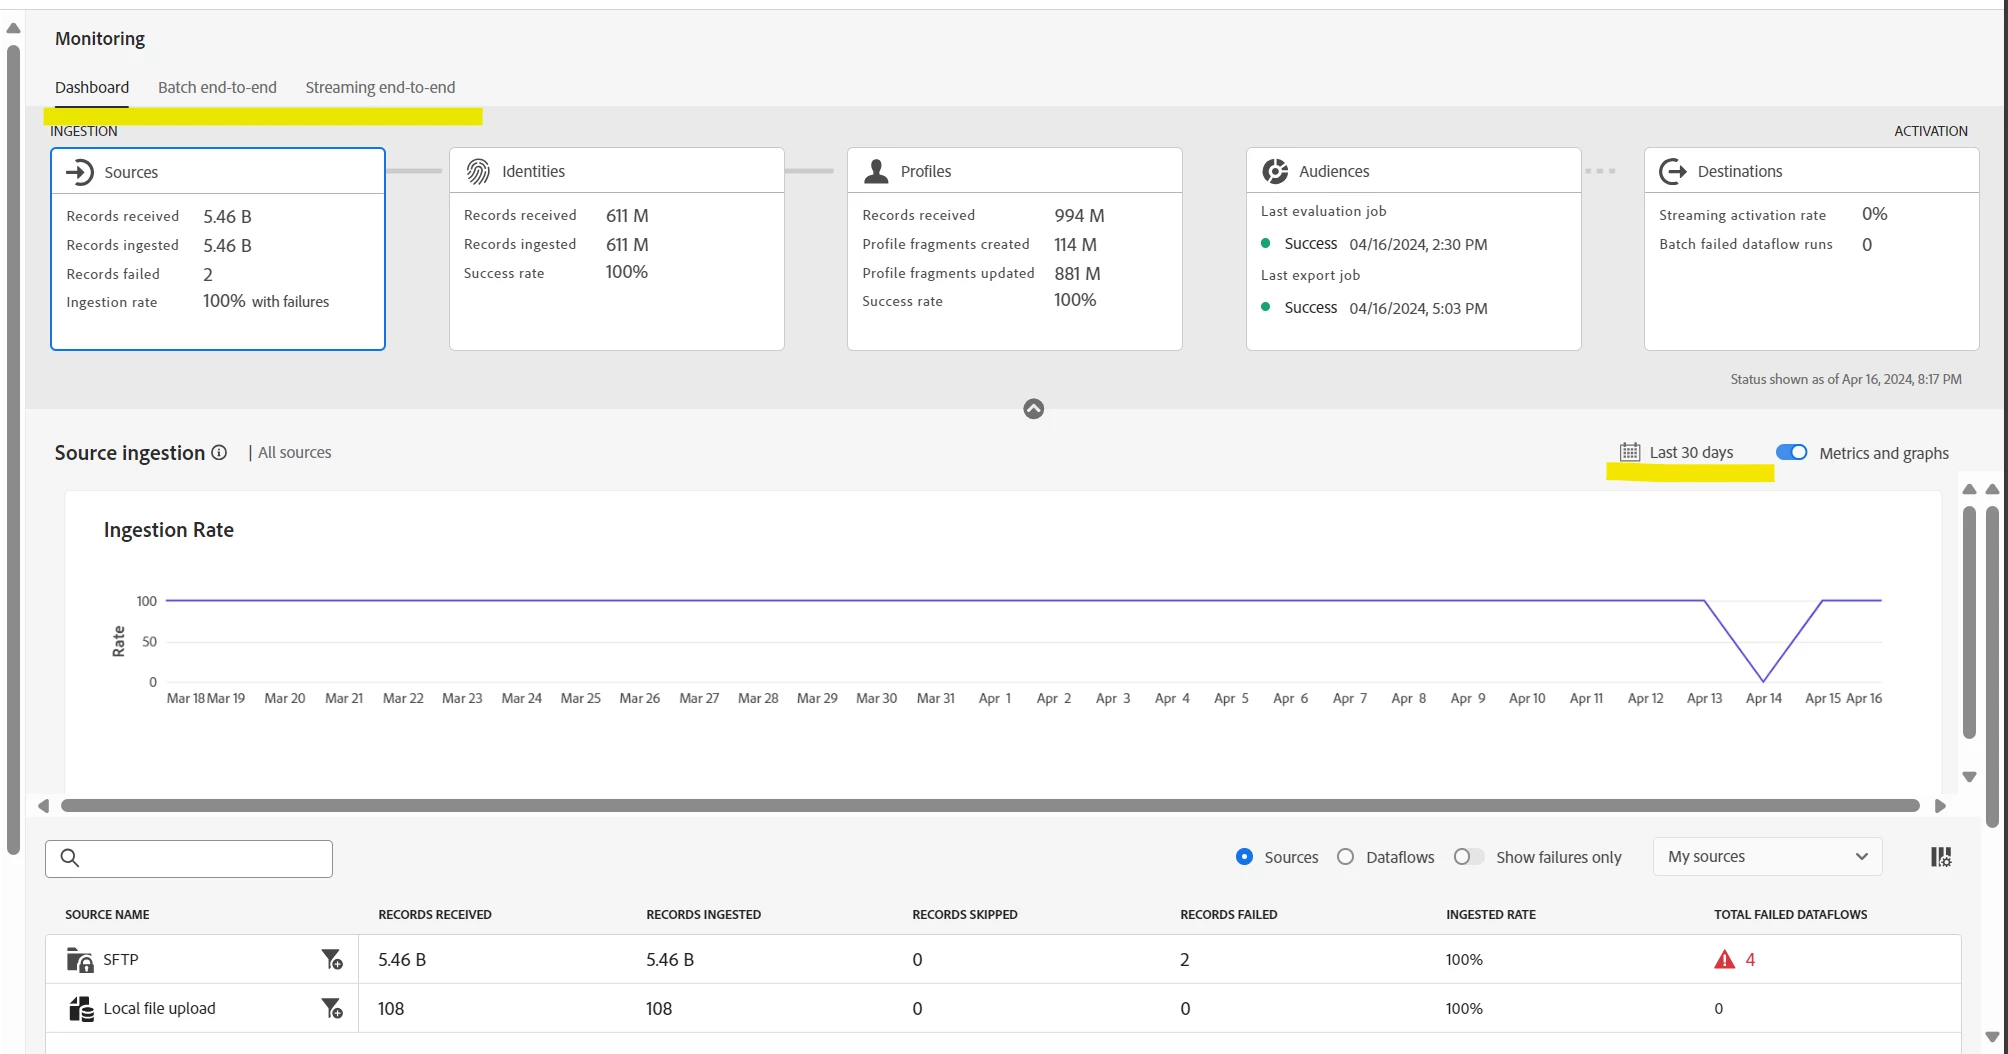
Task: Click the red warning icon in SFTP row
Action: pos(1724,959)
